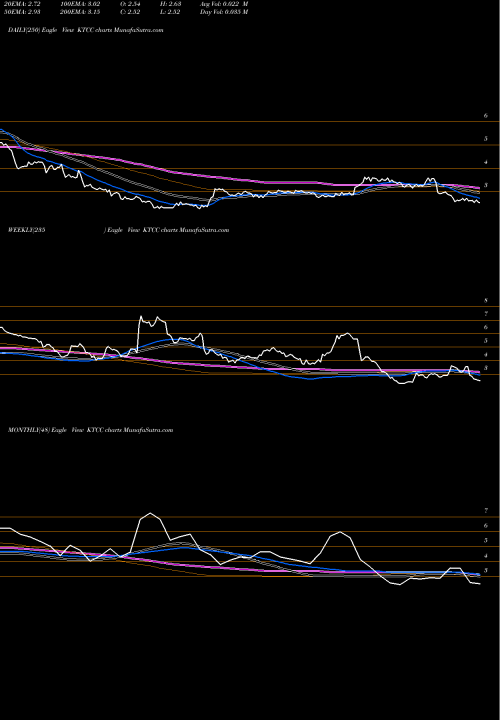
Task: Click price label 4 on monthly chart axis
Action: point(486,556)
